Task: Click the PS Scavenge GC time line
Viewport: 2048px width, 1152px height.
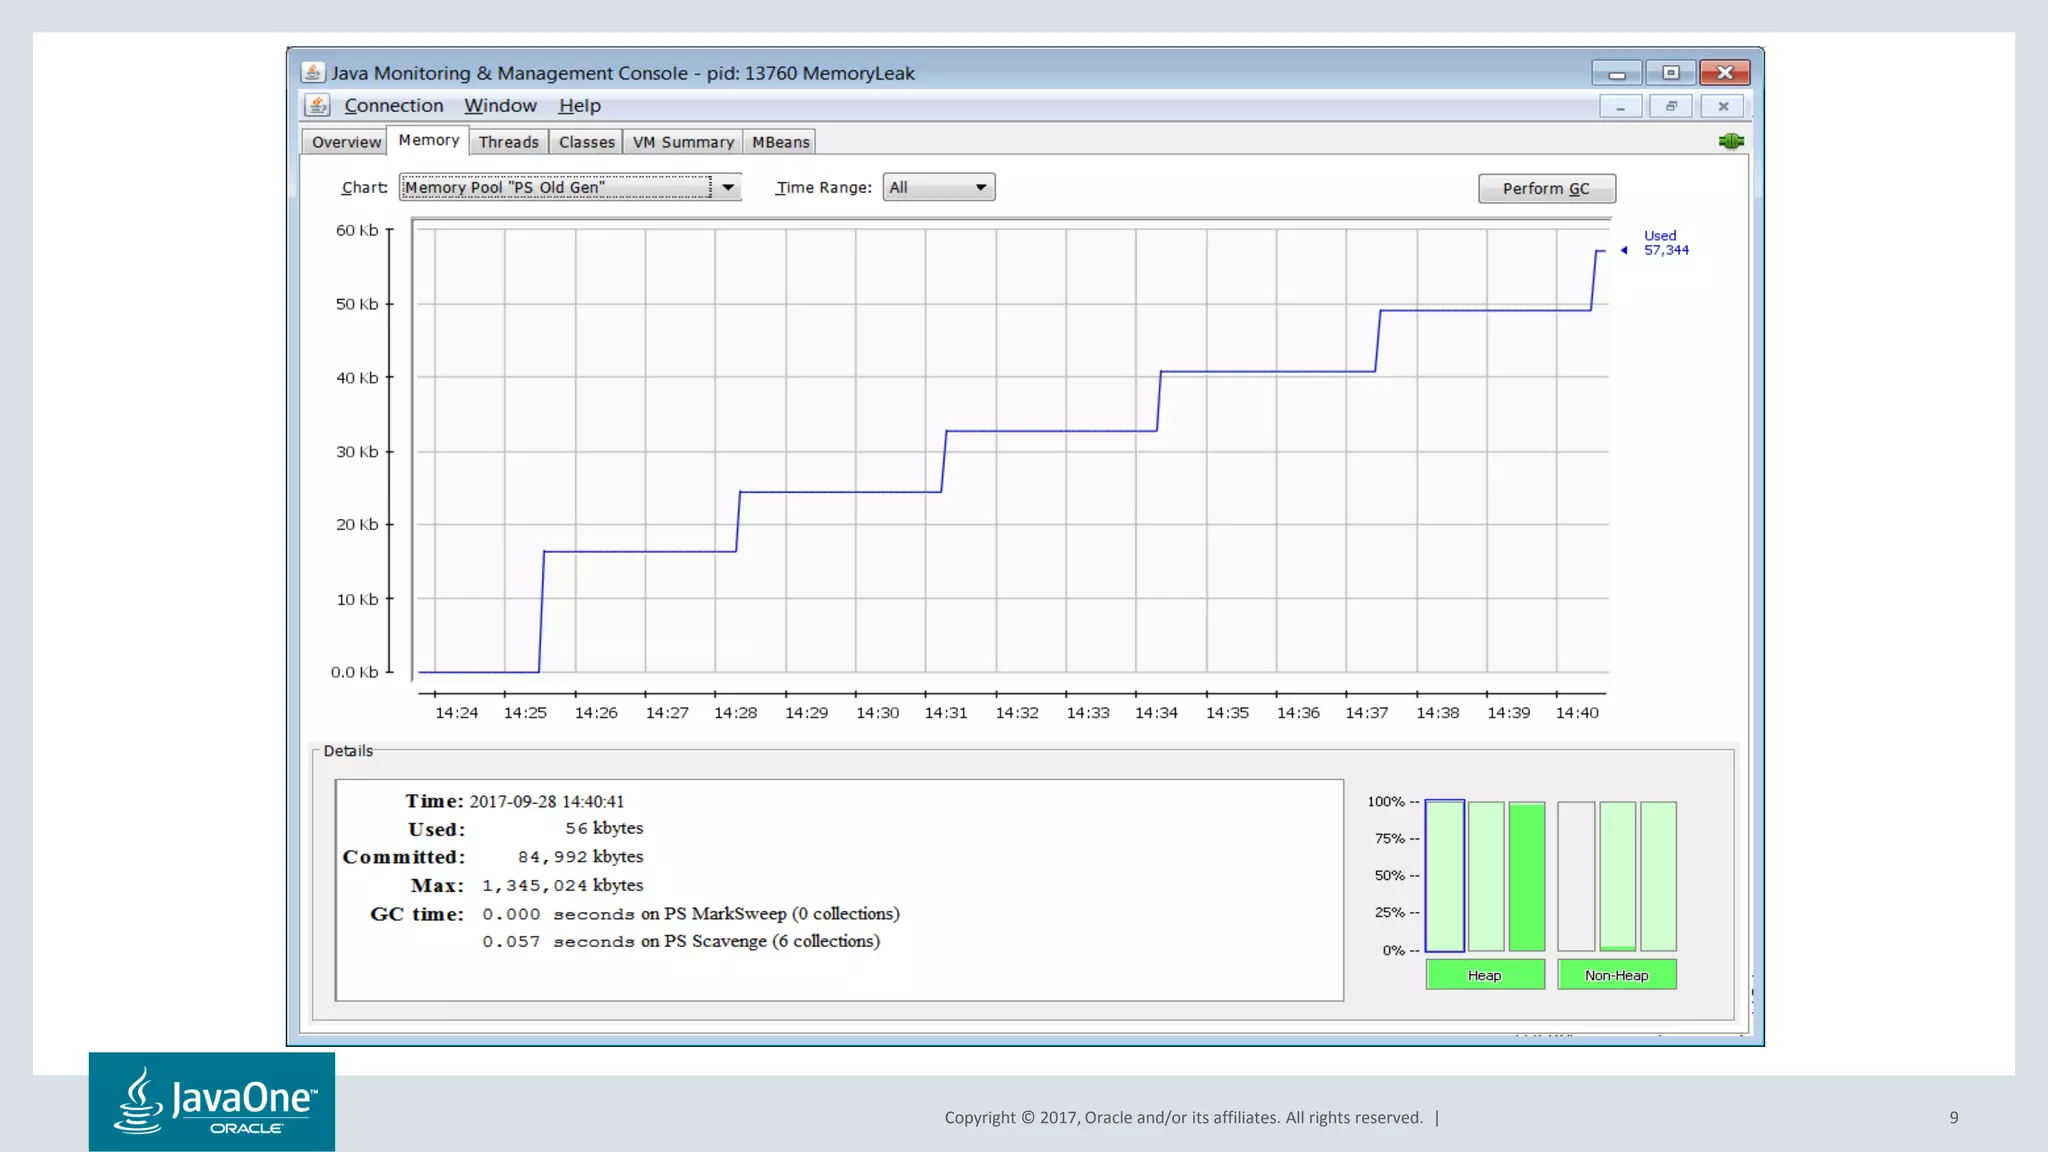Action: tap(681, 941)
